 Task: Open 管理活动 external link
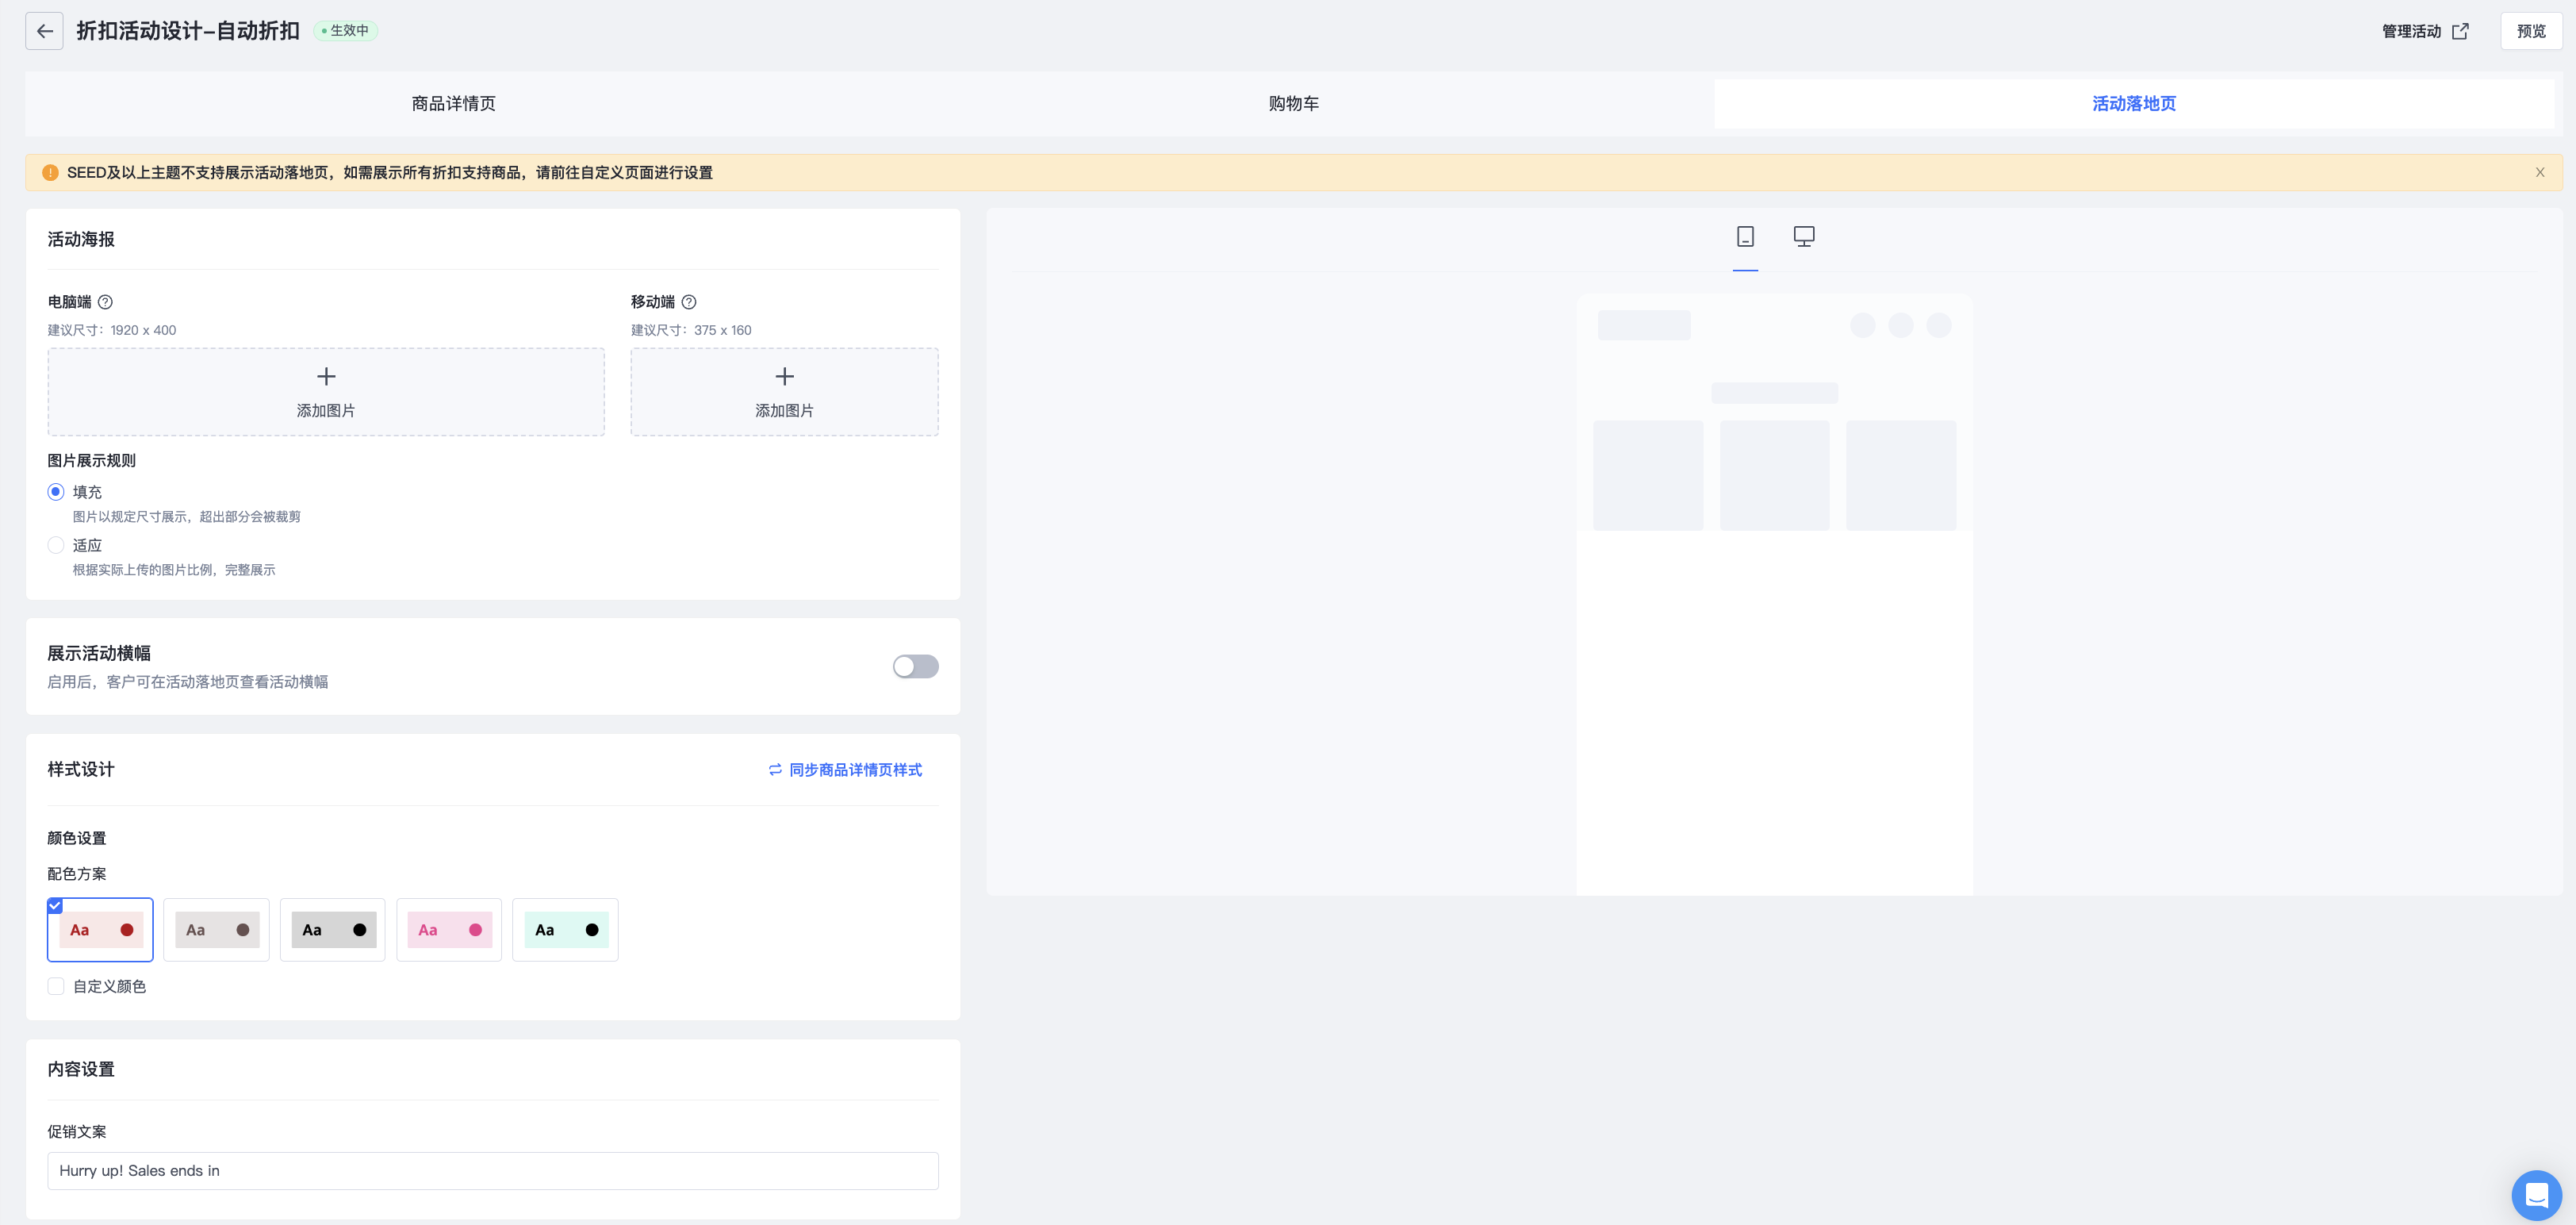2424,32
